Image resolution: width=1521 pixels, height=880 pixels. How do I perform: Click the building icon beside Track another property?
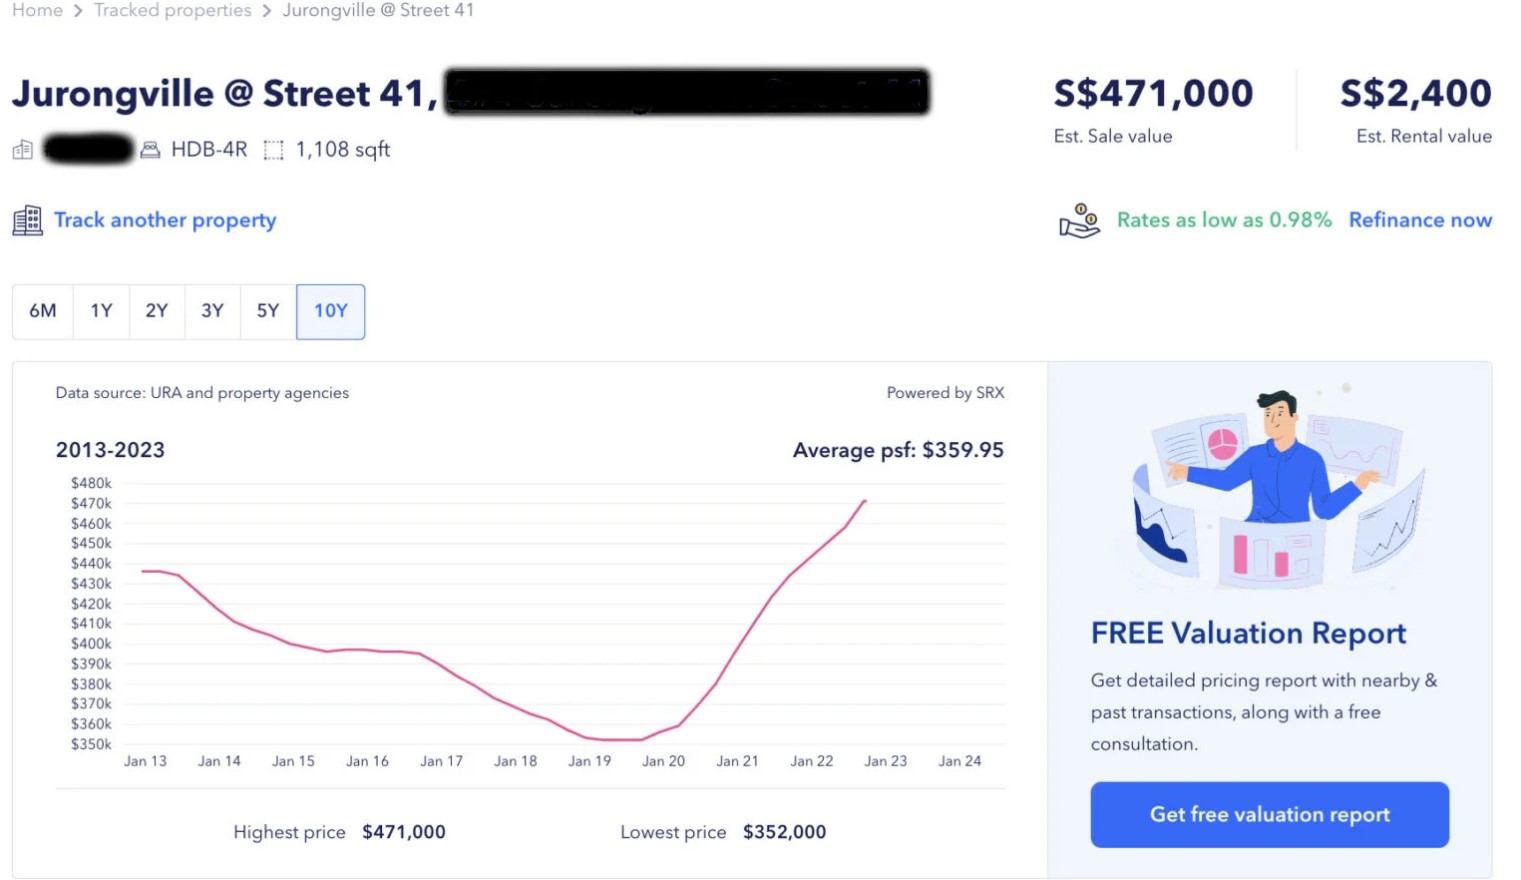27,220
